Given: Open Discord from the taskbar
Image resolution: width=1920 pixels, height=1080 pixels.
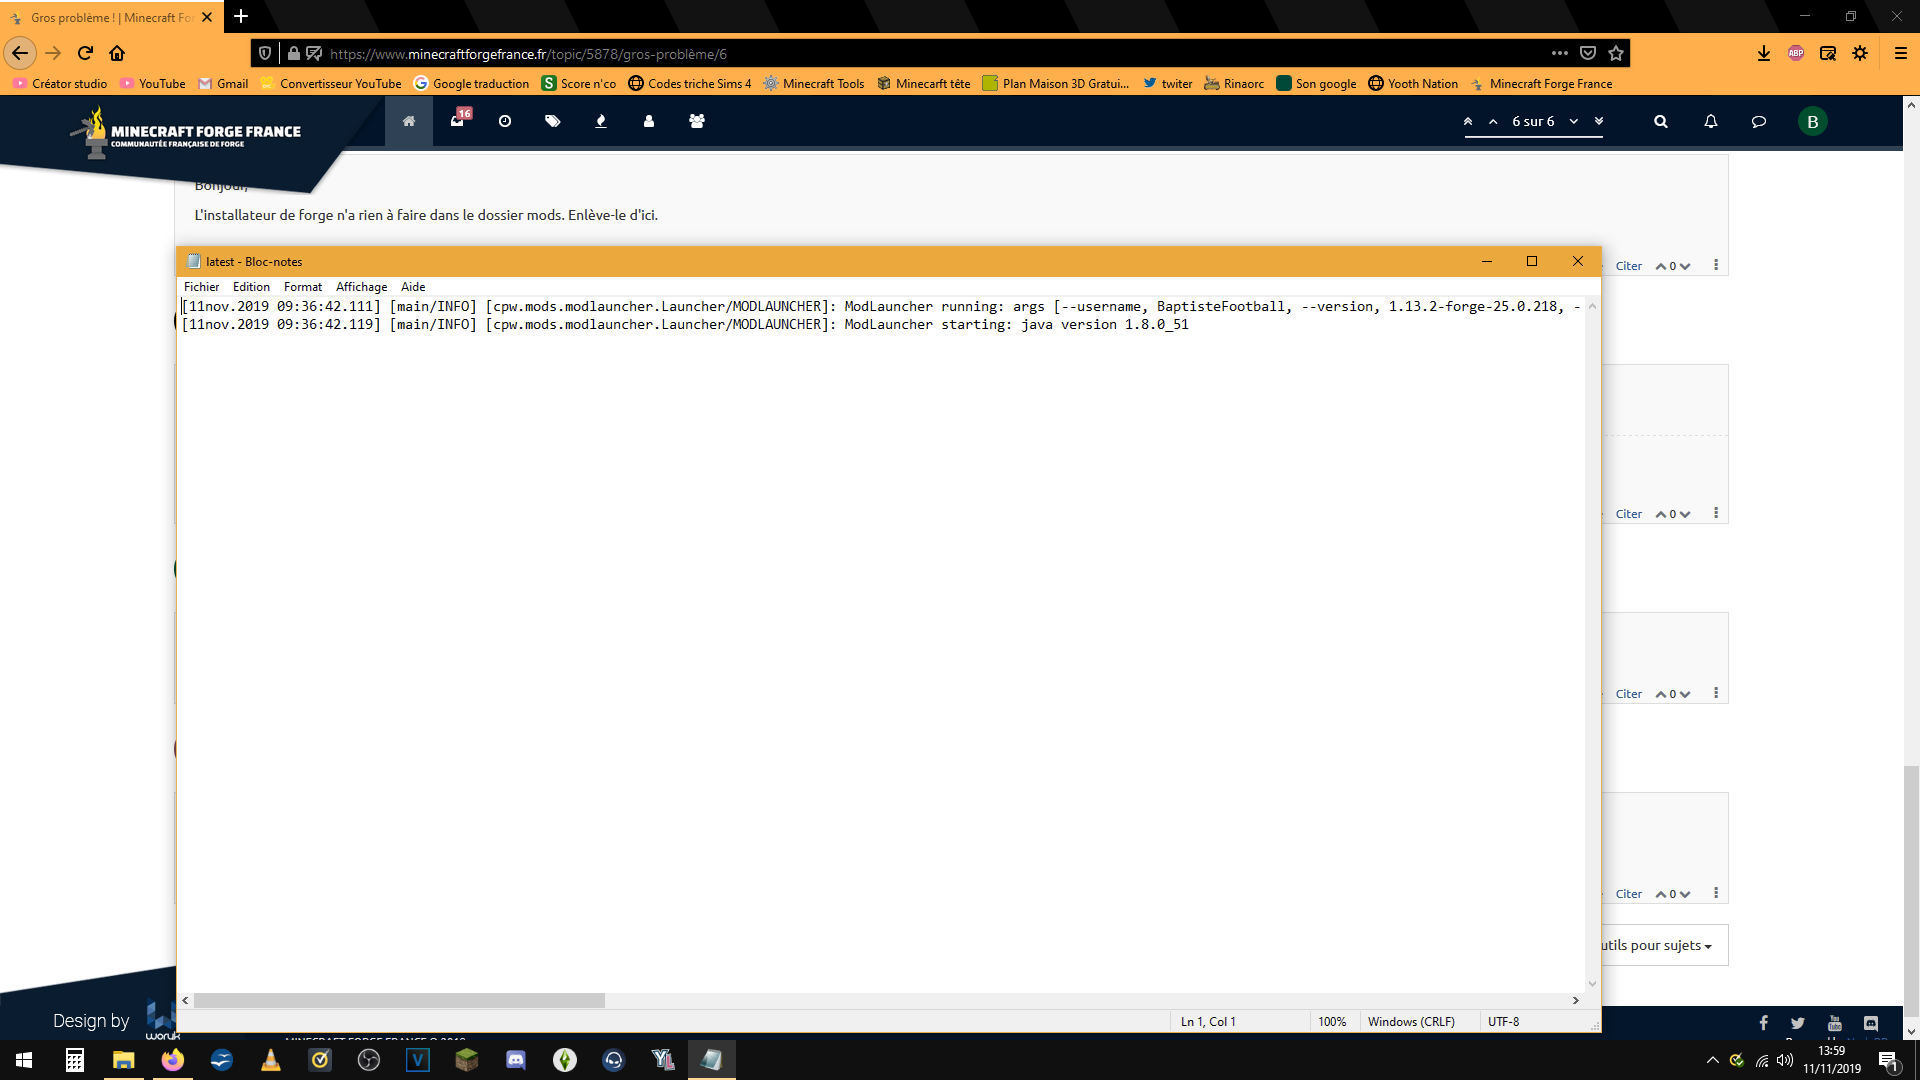Looking at the screenshot, I should pos(516,1060).
